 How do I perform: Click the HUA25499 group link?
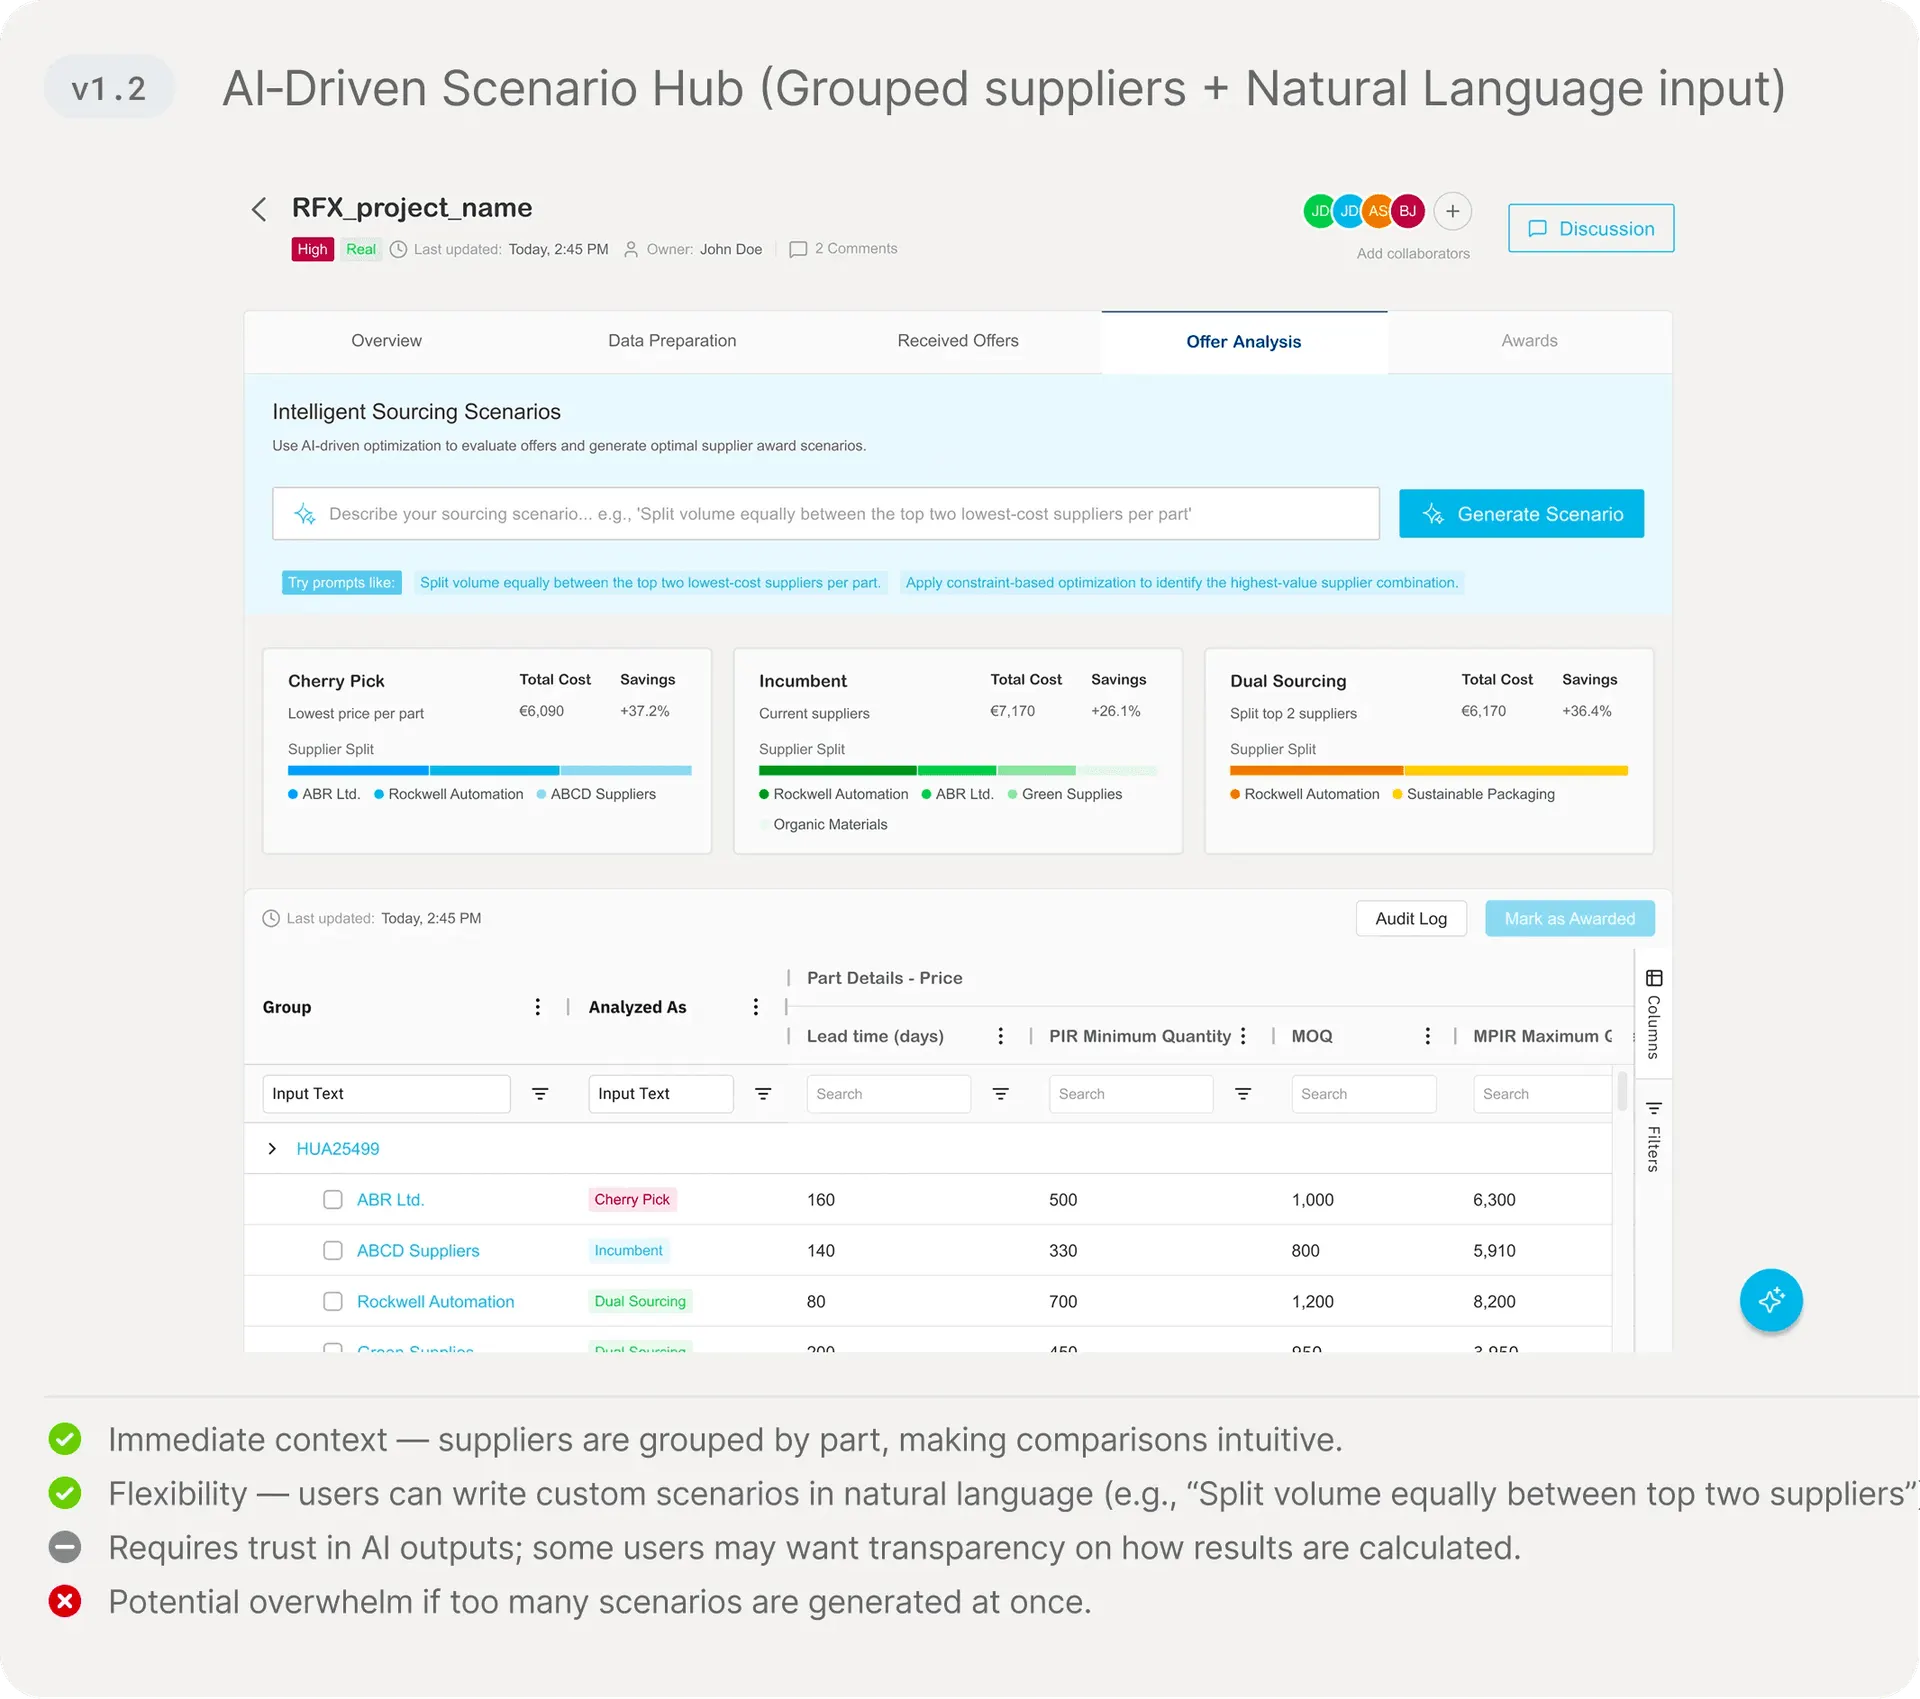pyautogui.click(x=338, y=1149)
